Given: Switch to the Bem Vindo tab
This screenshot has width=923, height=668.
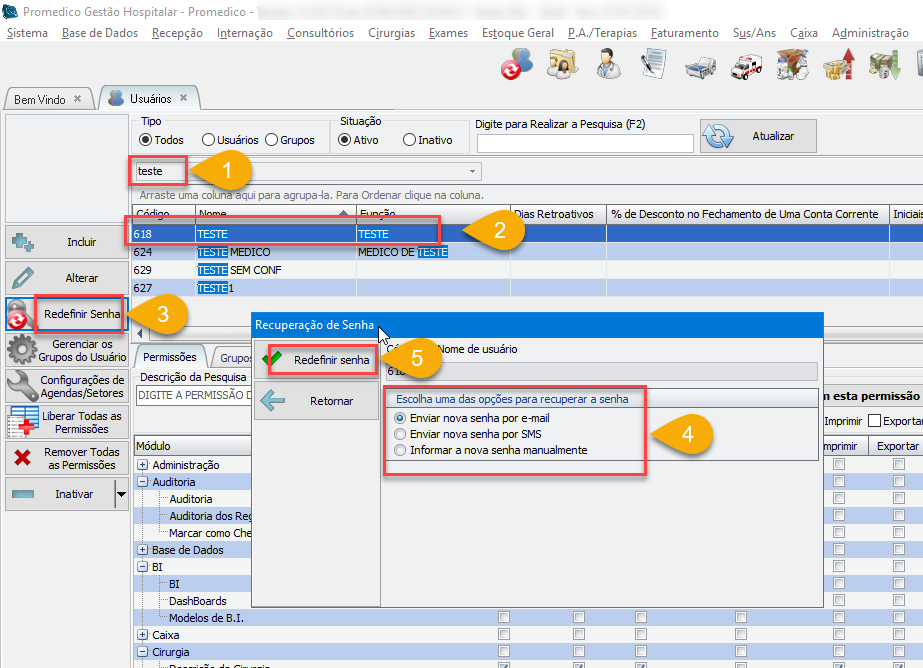Looking at the screenshot, I should 40,100.
